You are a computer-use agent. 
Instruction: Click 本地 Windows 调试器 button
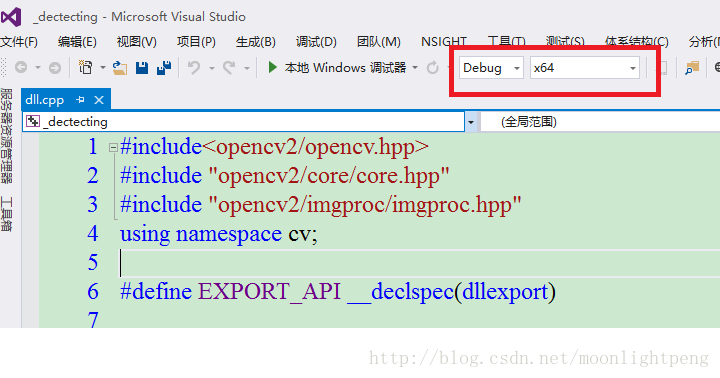coord(345,68)
